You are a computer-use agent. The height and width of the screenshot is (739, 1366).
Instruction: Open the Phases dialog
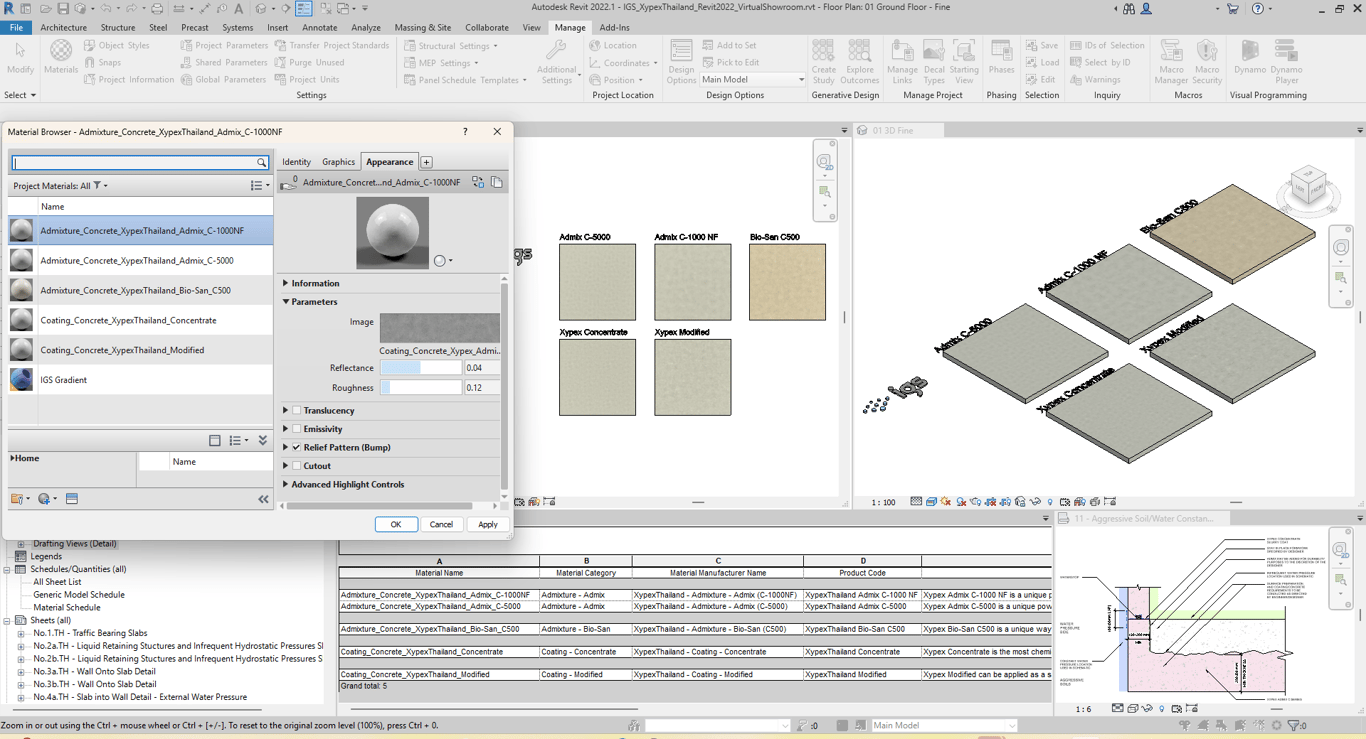tap(1001, 56)
